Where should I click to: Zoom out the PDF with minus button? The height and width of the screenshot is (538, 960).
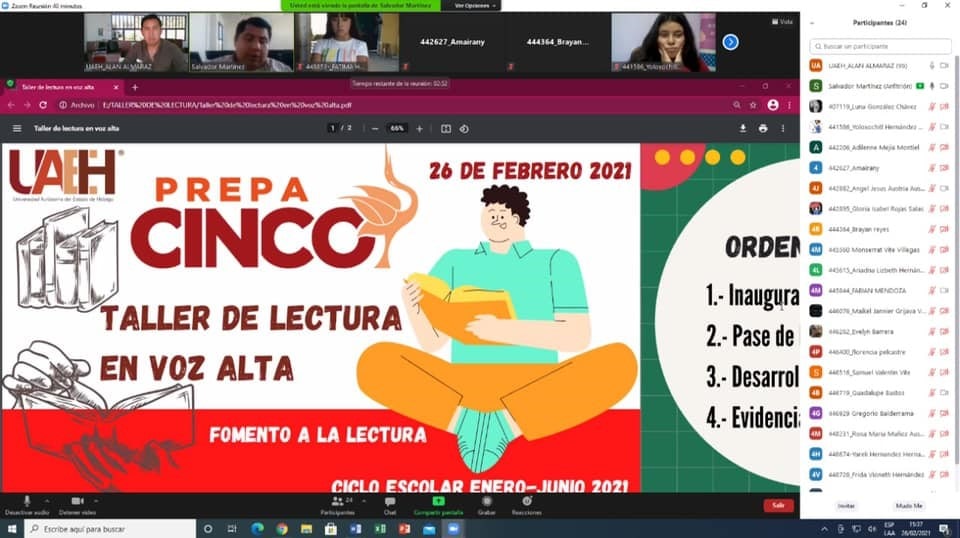(x=375, y=129)
